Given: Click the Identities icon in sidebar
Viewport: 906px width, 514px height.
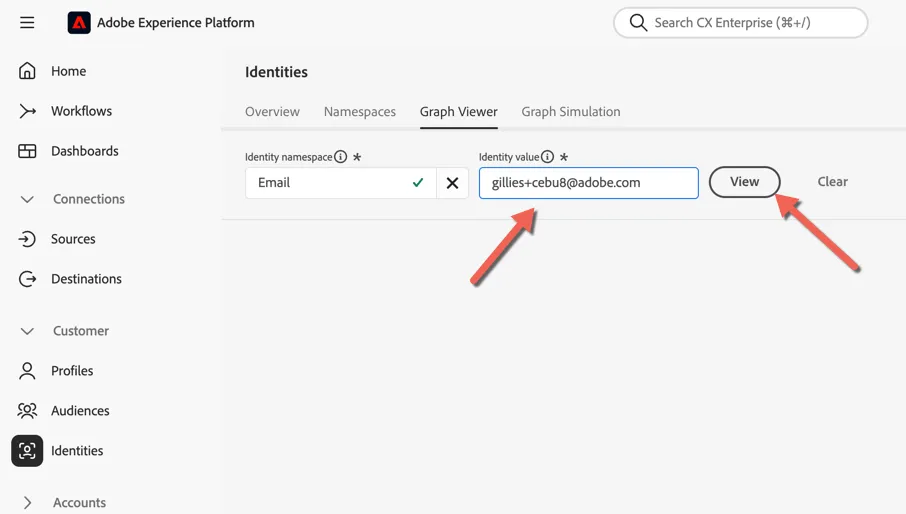Looking at the screenshot, I should (27, 450).
